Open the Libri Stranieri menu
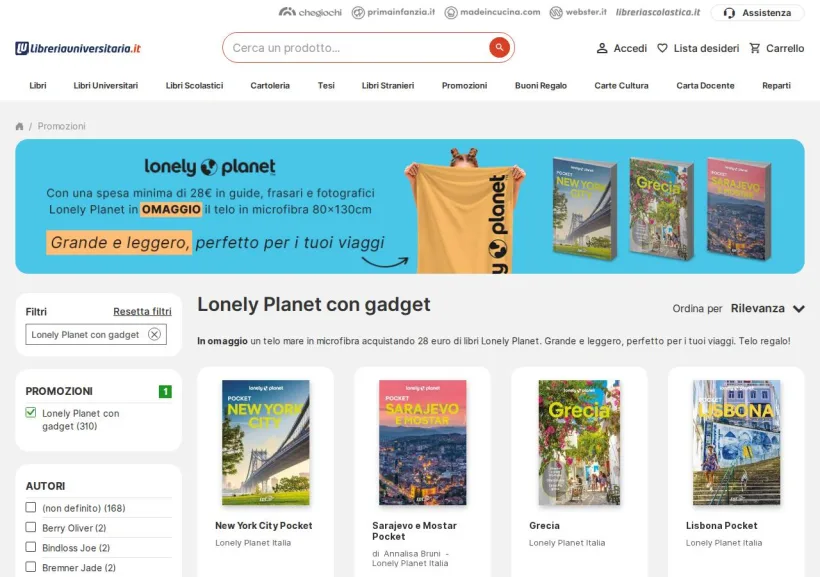Screen dimensions: 820x577 [x=388, y=85]
